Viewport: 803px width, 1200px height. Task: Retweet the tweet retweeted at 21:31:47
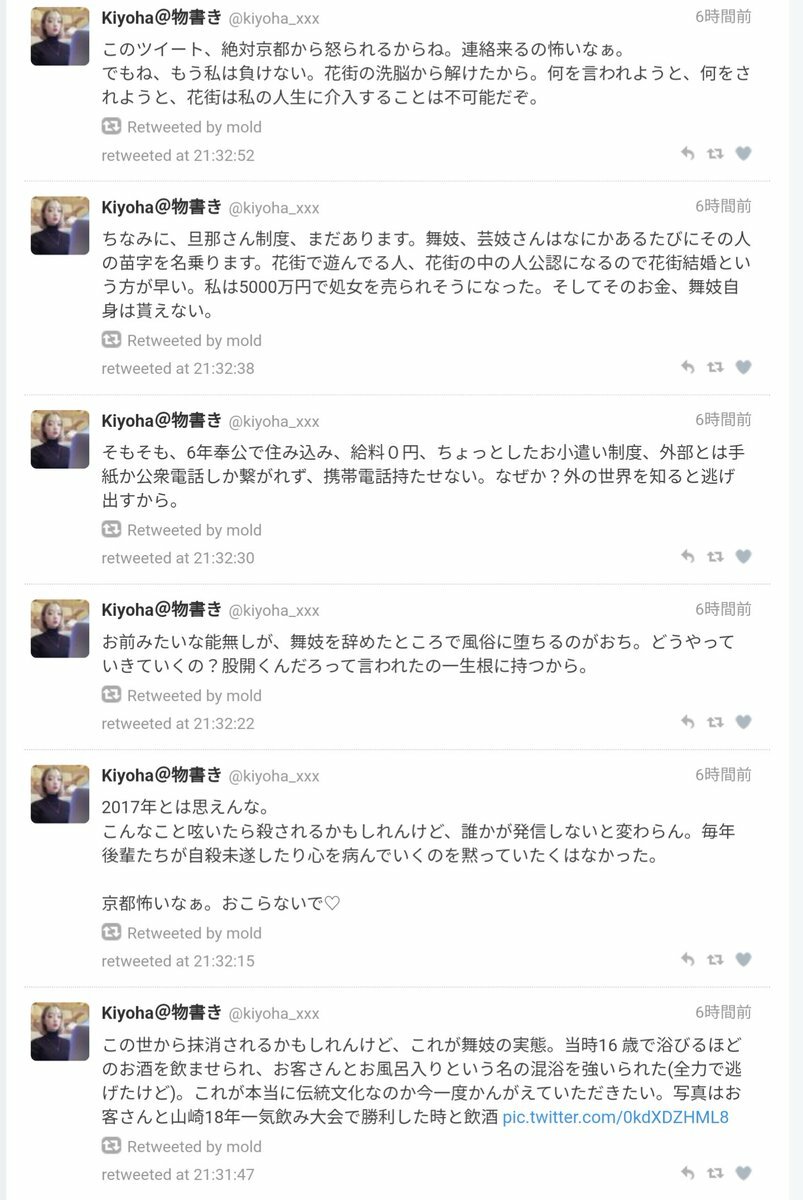point(715,1173)
